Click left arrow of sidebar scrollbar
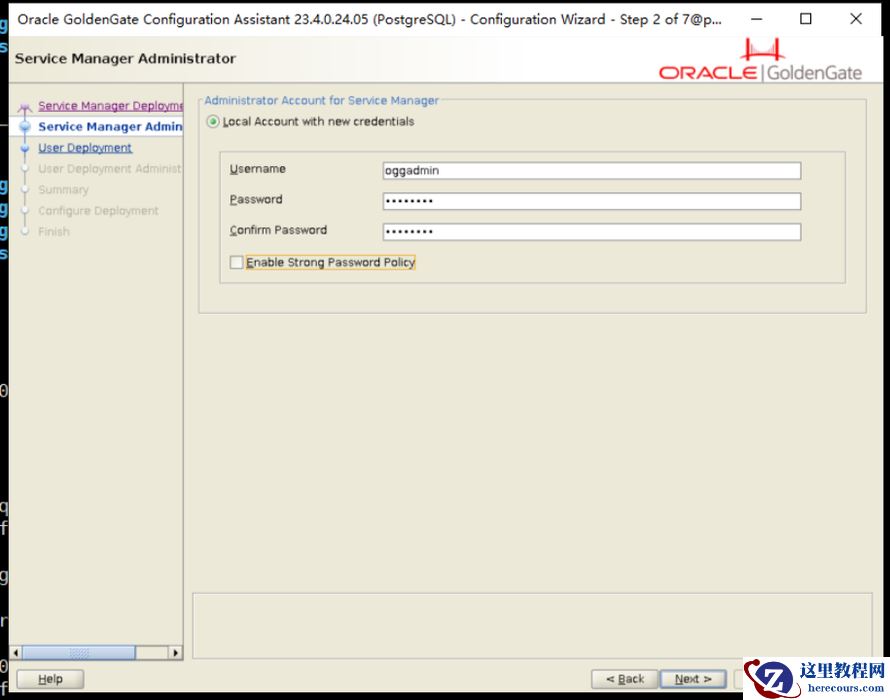 tap(16, 652)
